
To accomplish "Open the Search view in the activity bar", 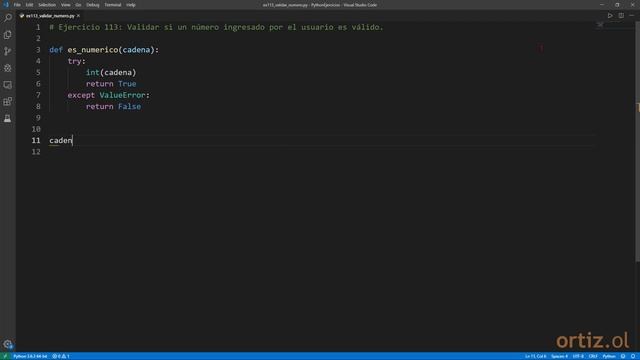I will point(8,18).
